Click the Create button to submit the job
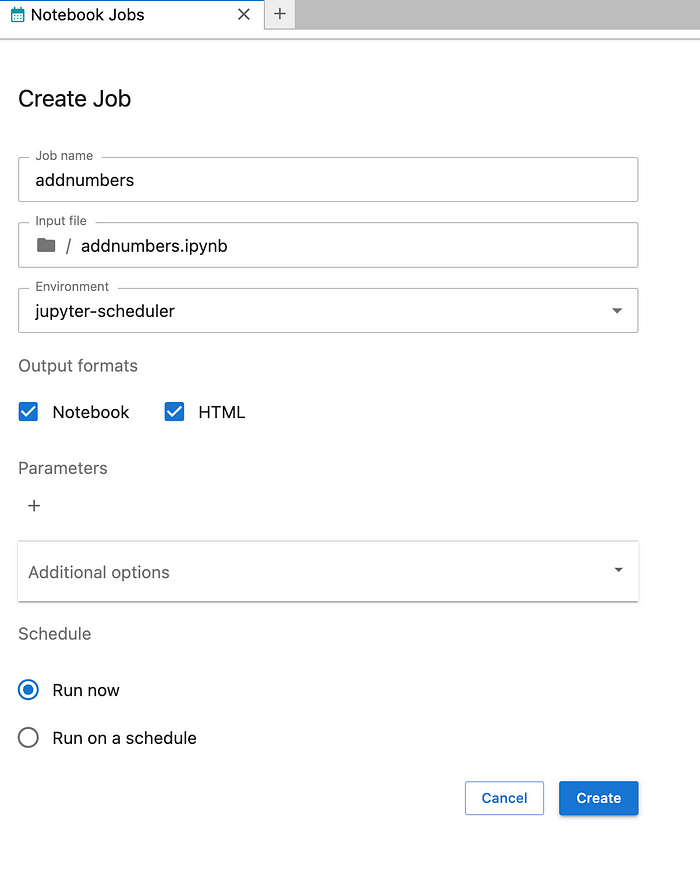 [598, 798]
